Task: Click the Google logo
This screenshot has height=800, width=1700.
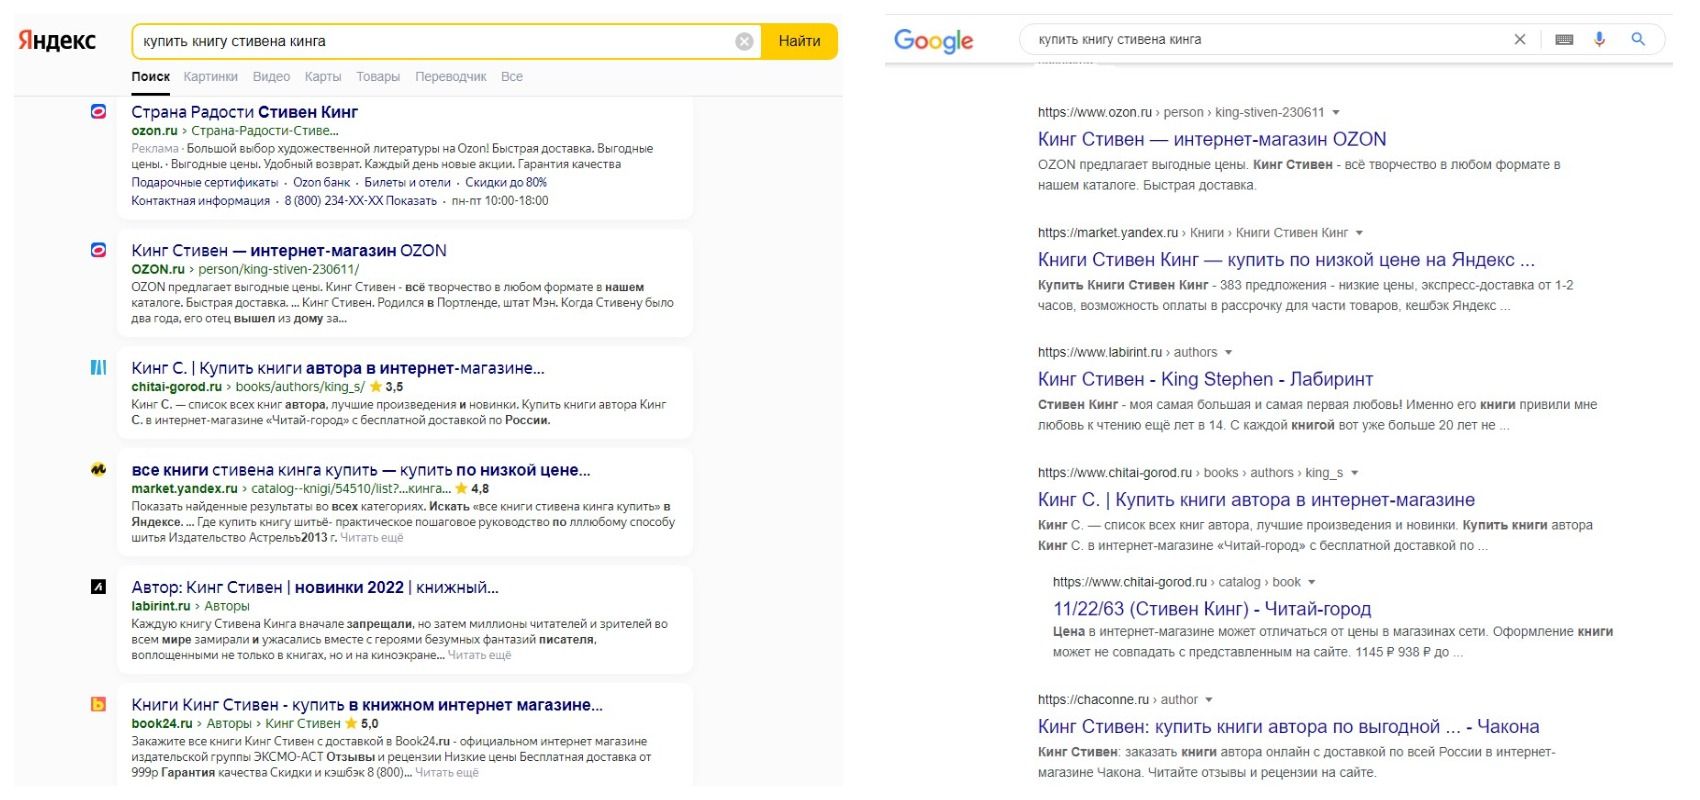Action: click(933, 40)
